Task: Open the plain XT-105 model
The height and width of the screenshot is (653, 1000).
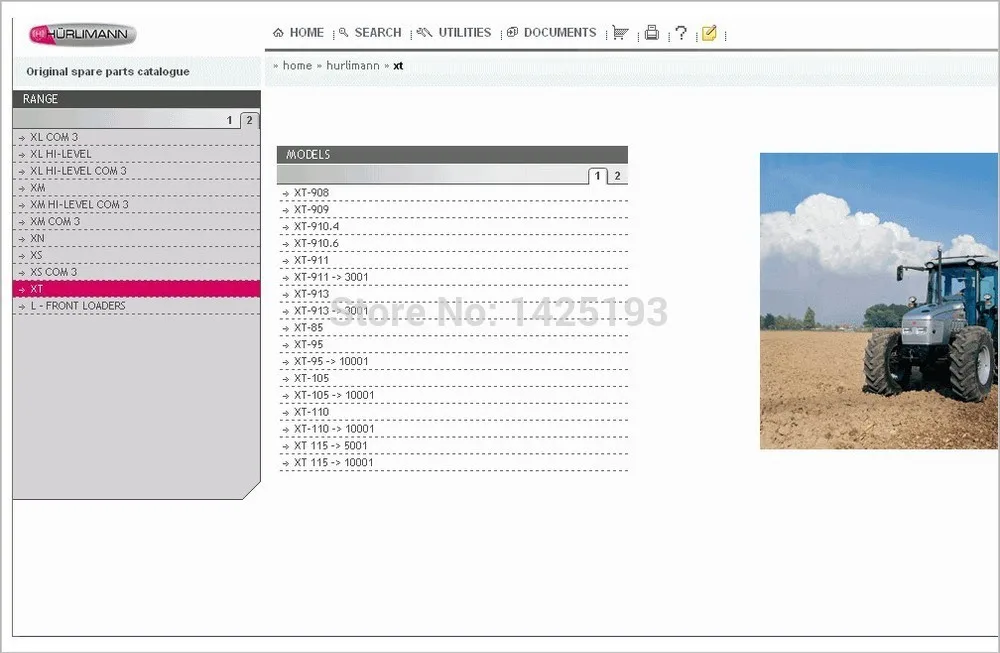Action: pos(453,379)
